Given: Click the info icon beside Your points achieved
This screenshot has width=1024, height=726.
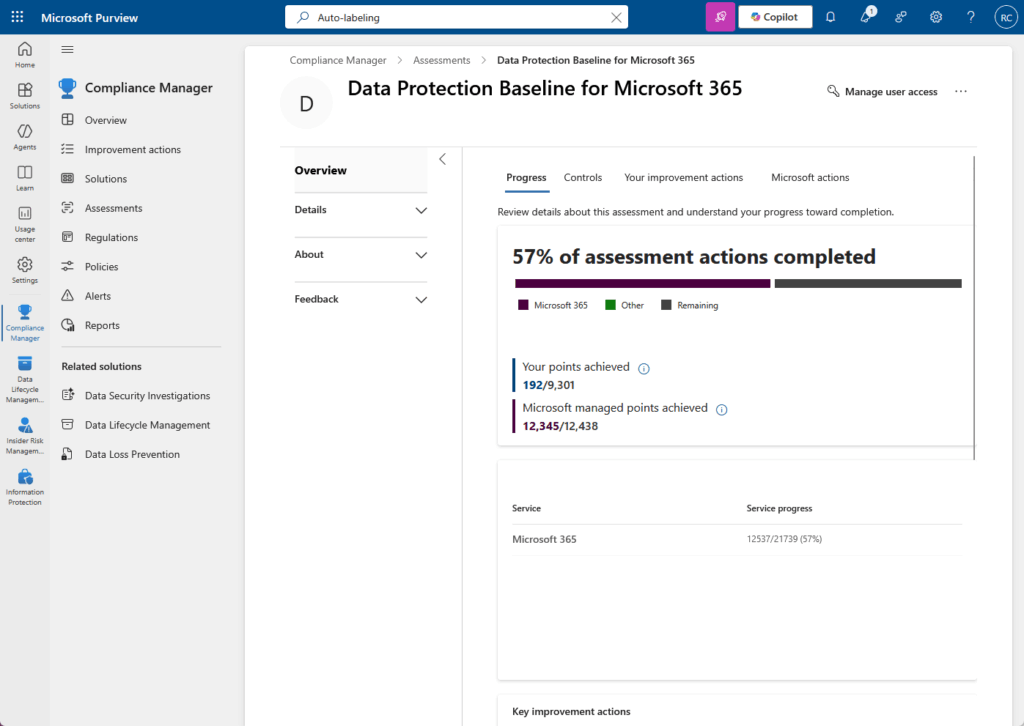Looking at the screenshot, I should tap(643, 369).
